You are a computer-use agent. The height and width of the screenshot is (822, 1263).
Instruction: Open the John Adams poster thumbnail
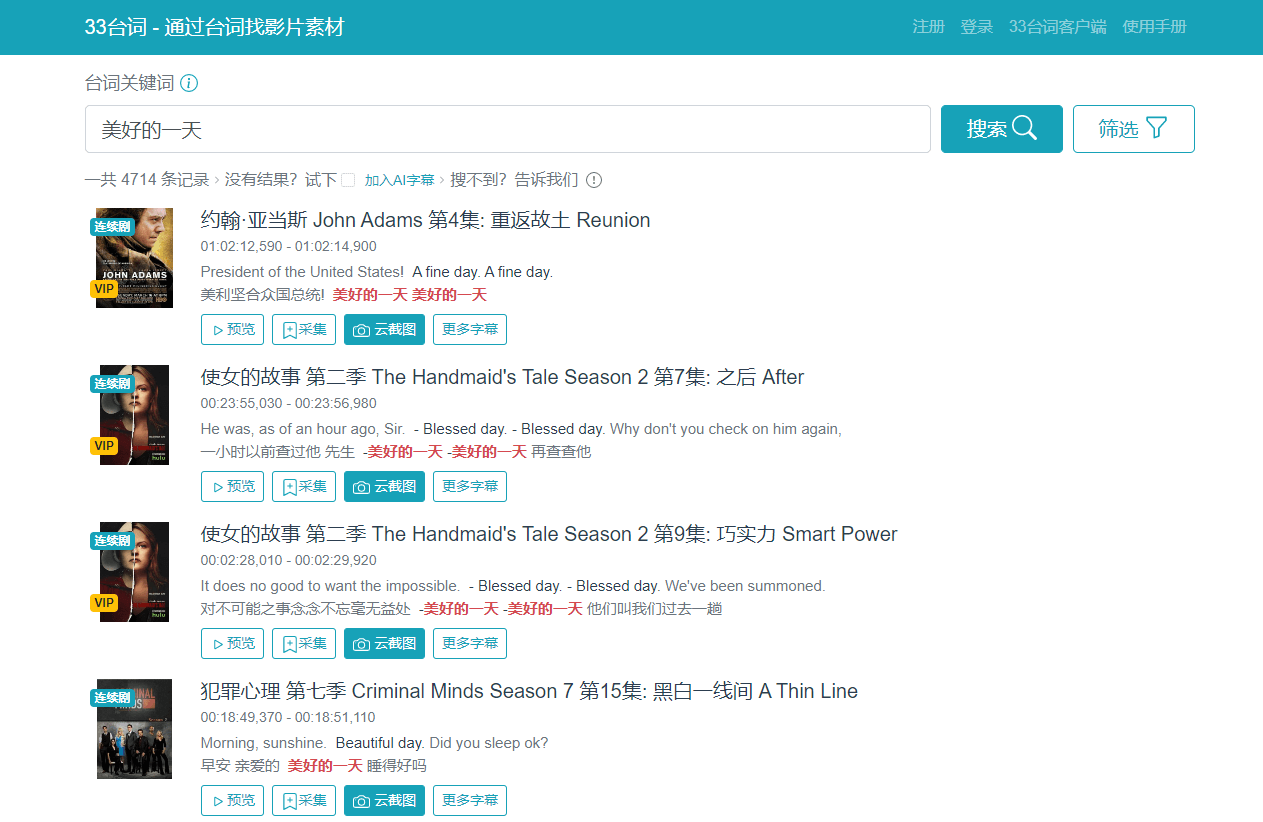click(134, 258)
